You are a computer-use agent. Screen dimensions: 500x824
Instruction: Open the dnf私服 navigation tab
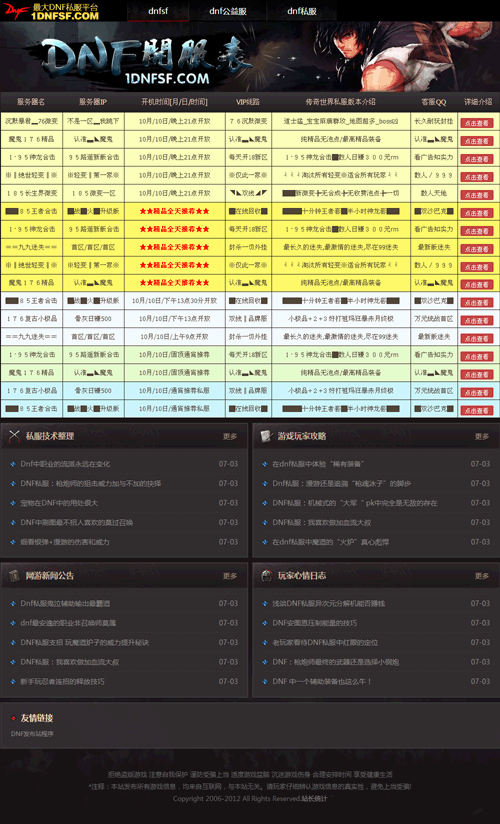[302, 11]
